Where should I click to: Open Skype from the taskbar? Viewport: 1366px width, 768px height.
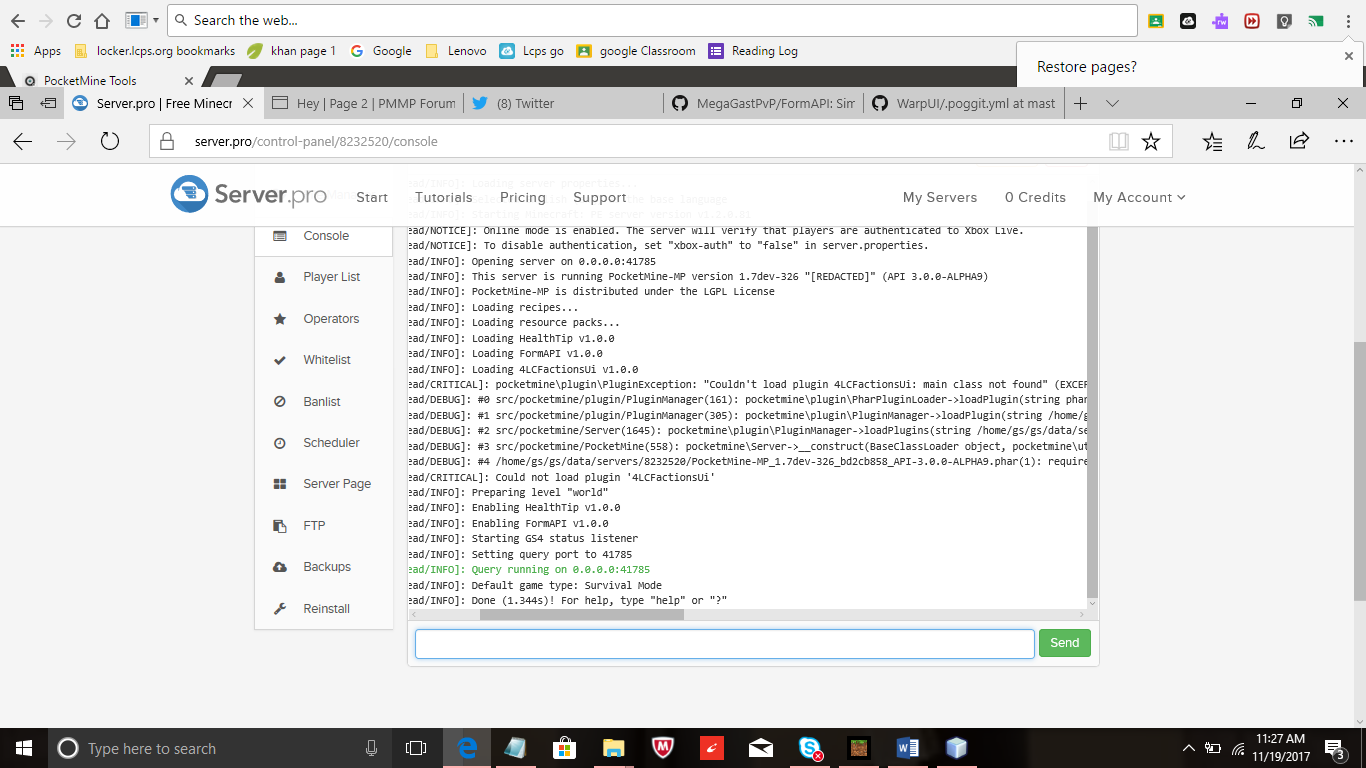point(810,748)
